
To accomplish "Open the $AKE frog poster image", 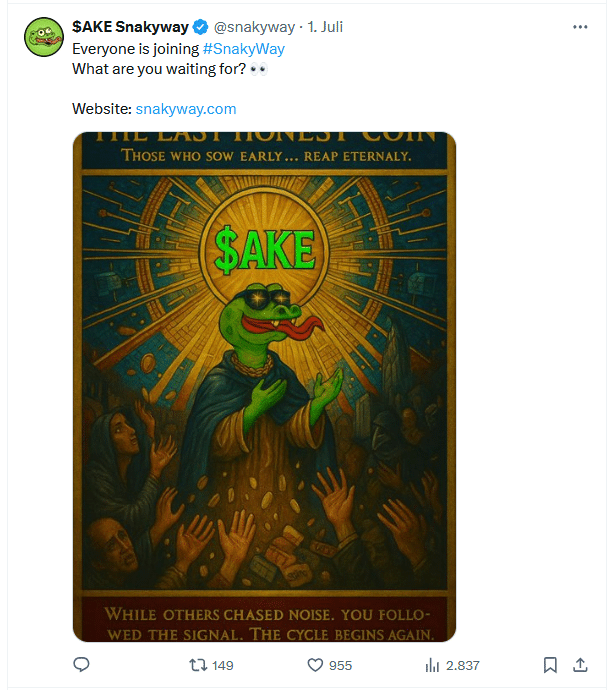I will pos(265,387).
